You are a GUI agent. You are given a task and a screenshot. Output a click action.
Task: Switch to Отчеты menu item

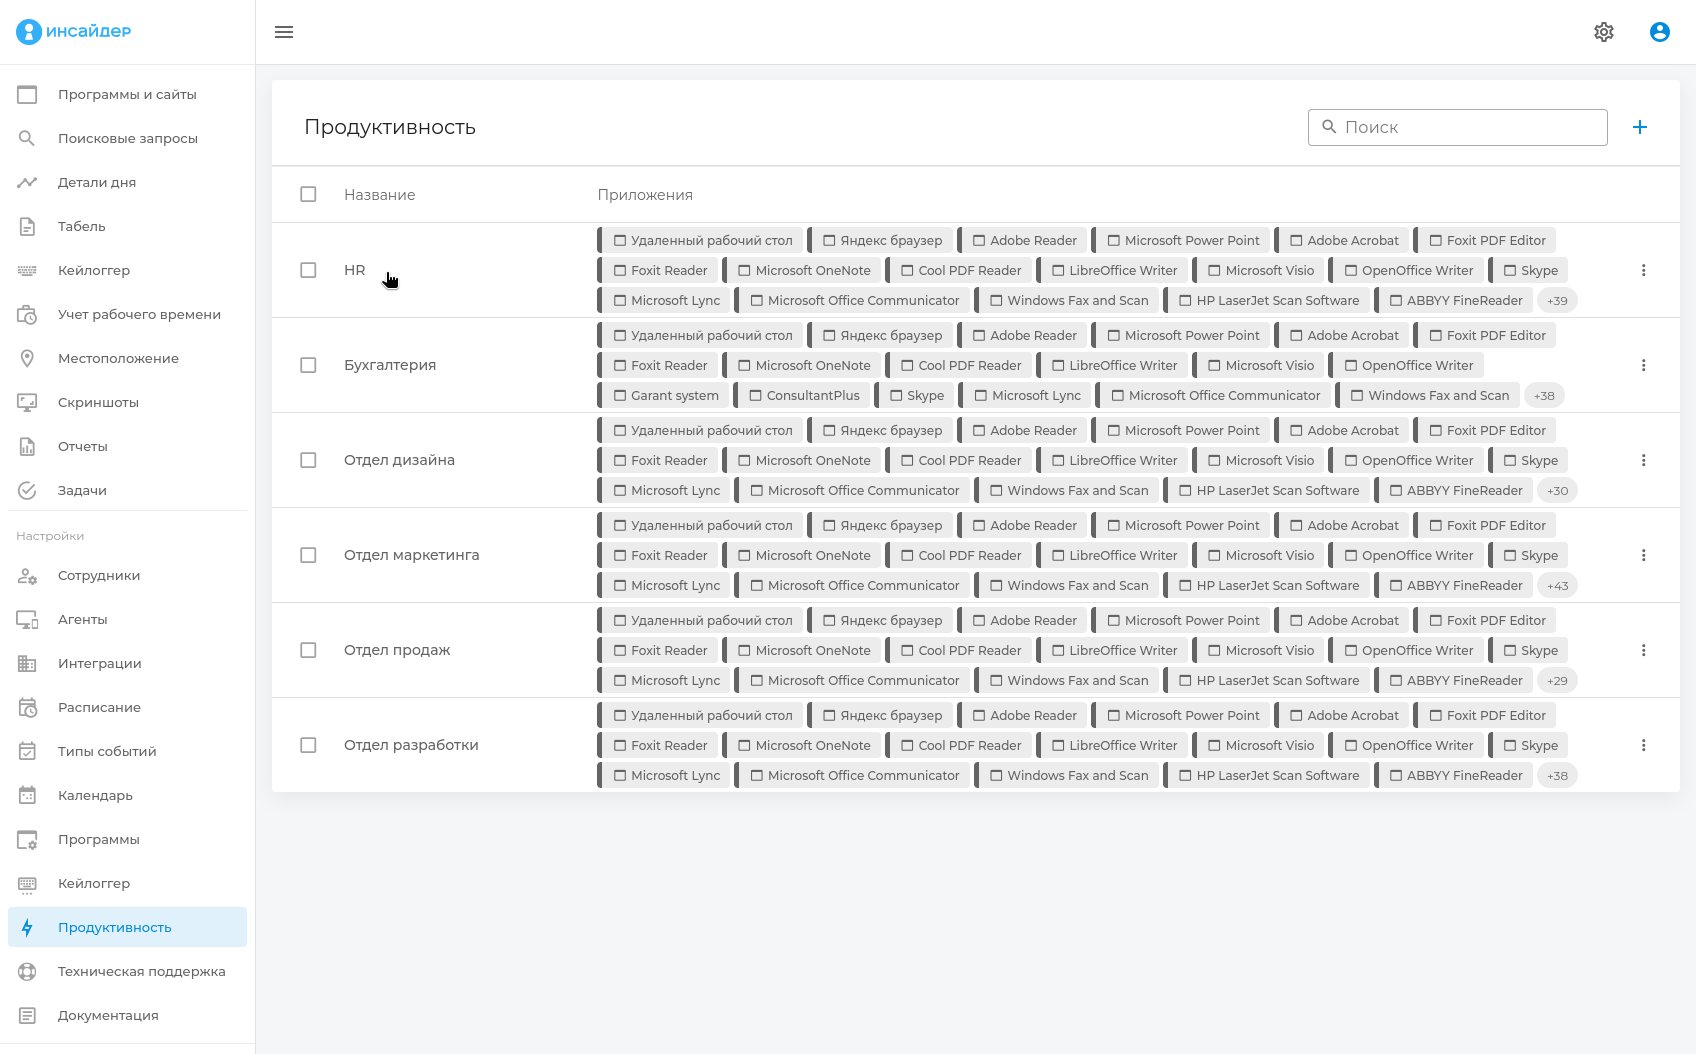pos(82,446)
